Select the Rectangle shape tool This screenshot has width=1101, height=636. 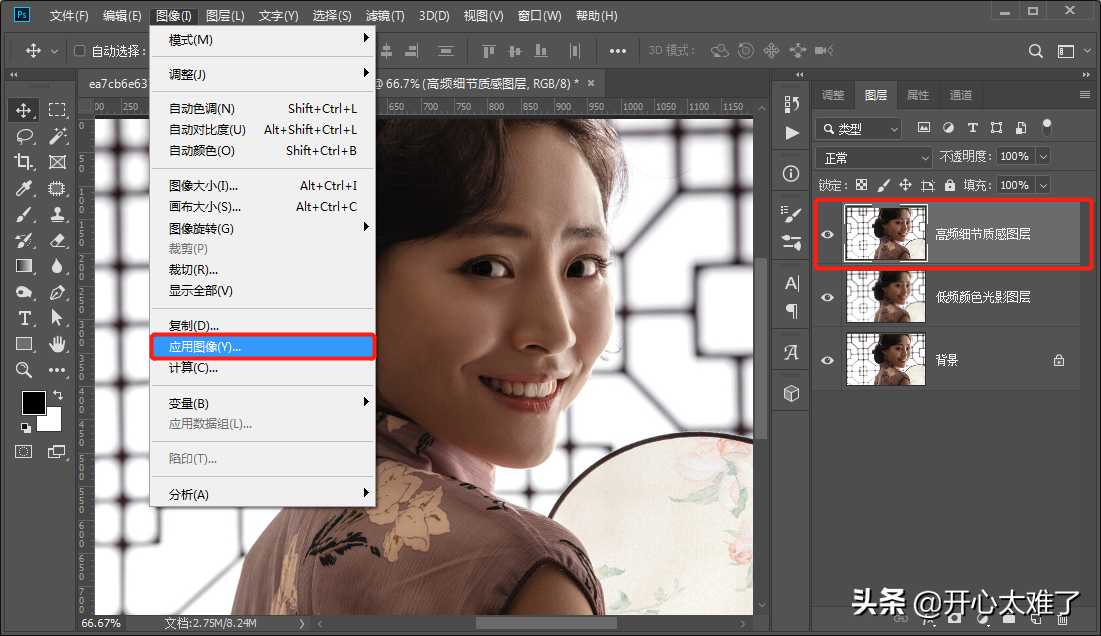point(24,344)
